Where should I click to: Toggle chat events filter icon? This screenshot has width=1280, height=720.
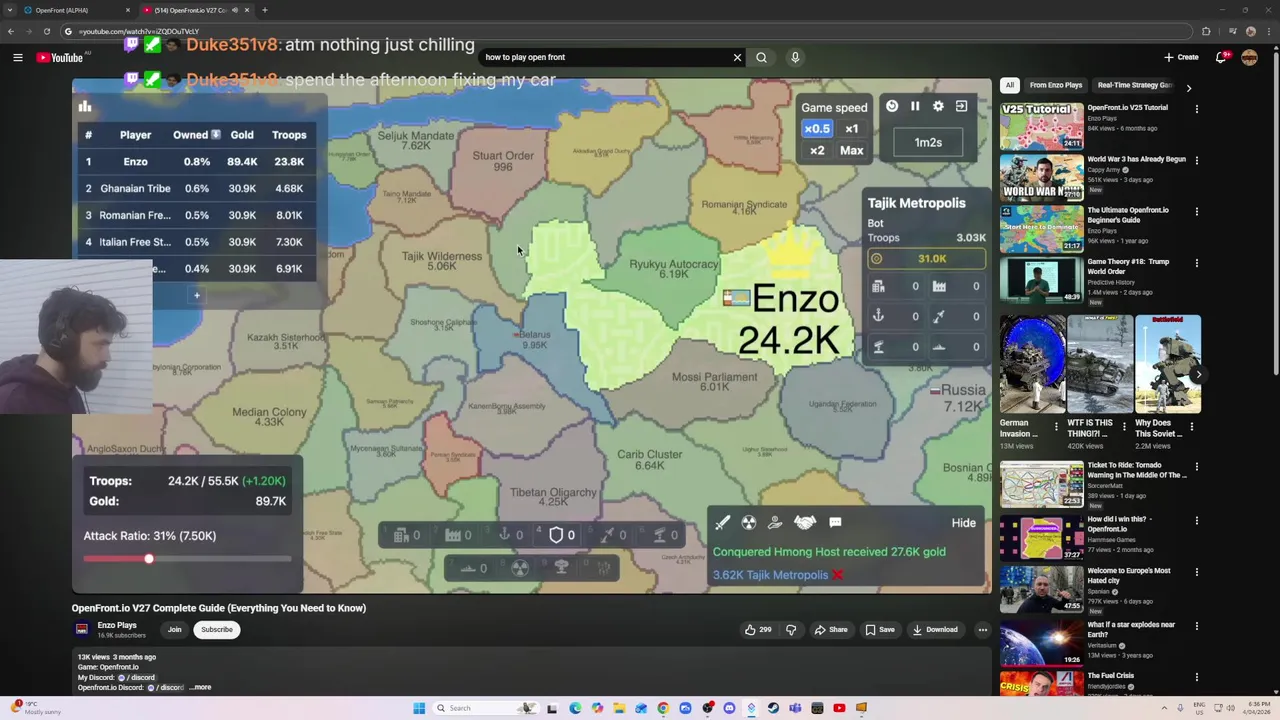835,523
